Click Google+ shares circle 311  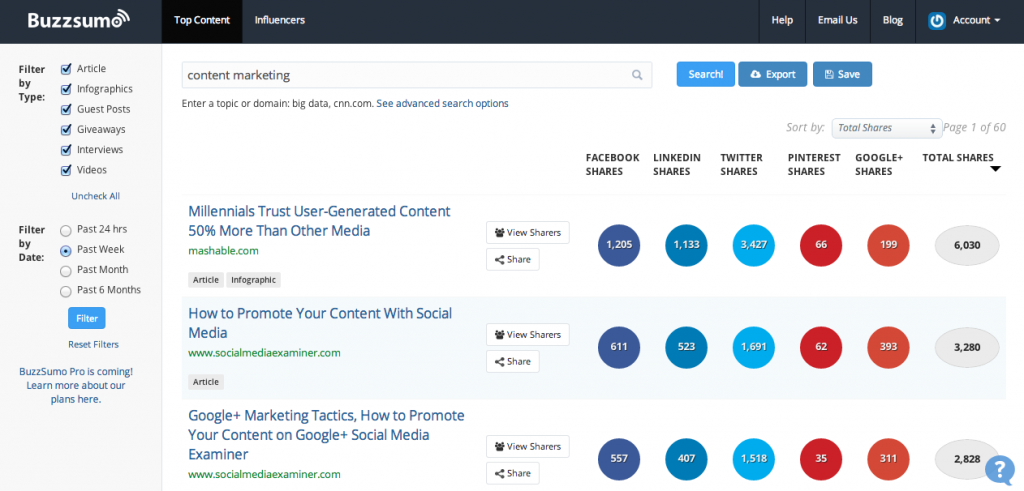(888, 459)
